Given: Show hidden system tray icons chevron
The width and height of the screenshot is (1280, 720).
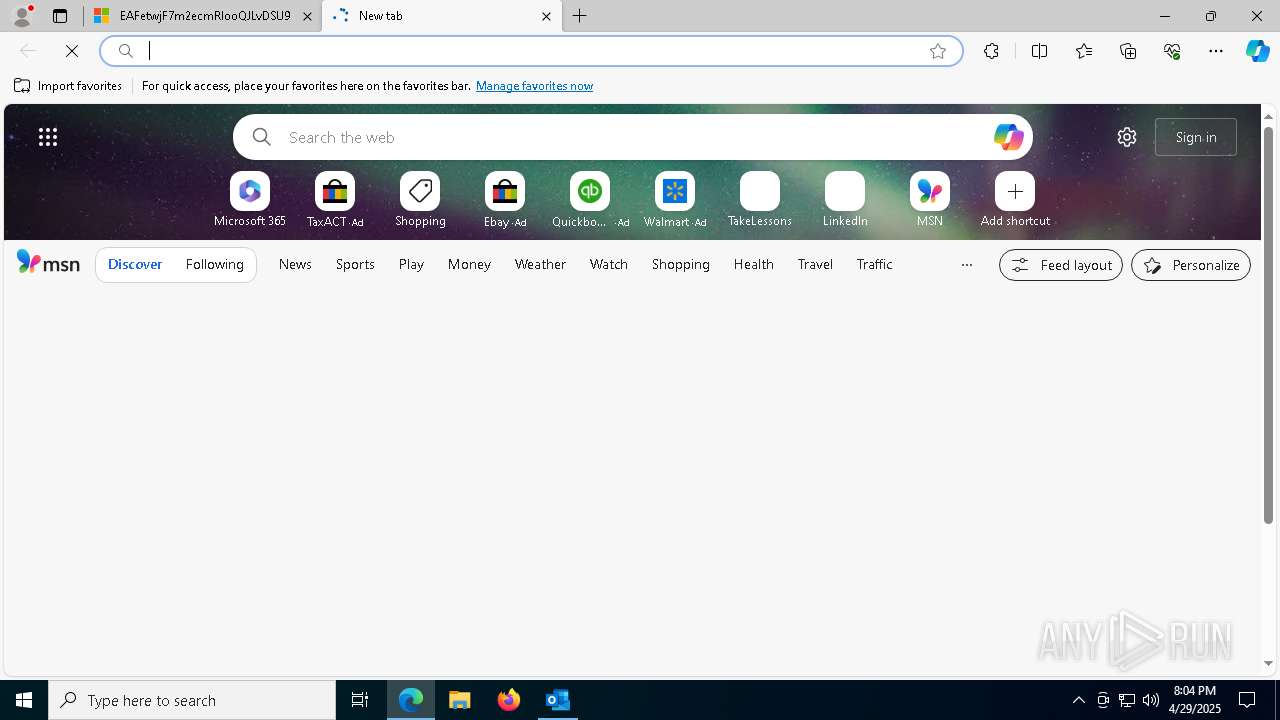Looking at the screenshot, I should [1078, 700].
